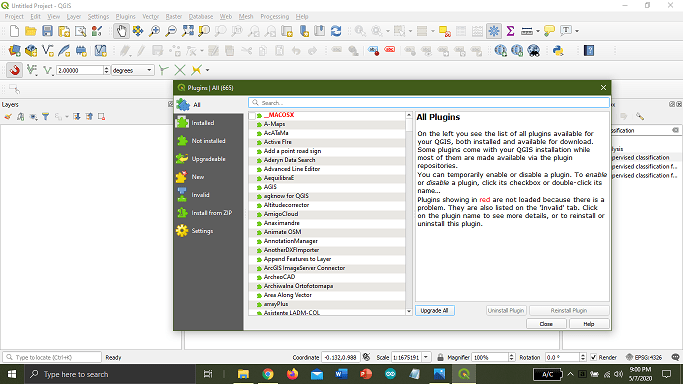Image resolution: width=683 pixels, height=384 pixels.
Task: Select the Active Fire plugin
Action: click(277, 142)
